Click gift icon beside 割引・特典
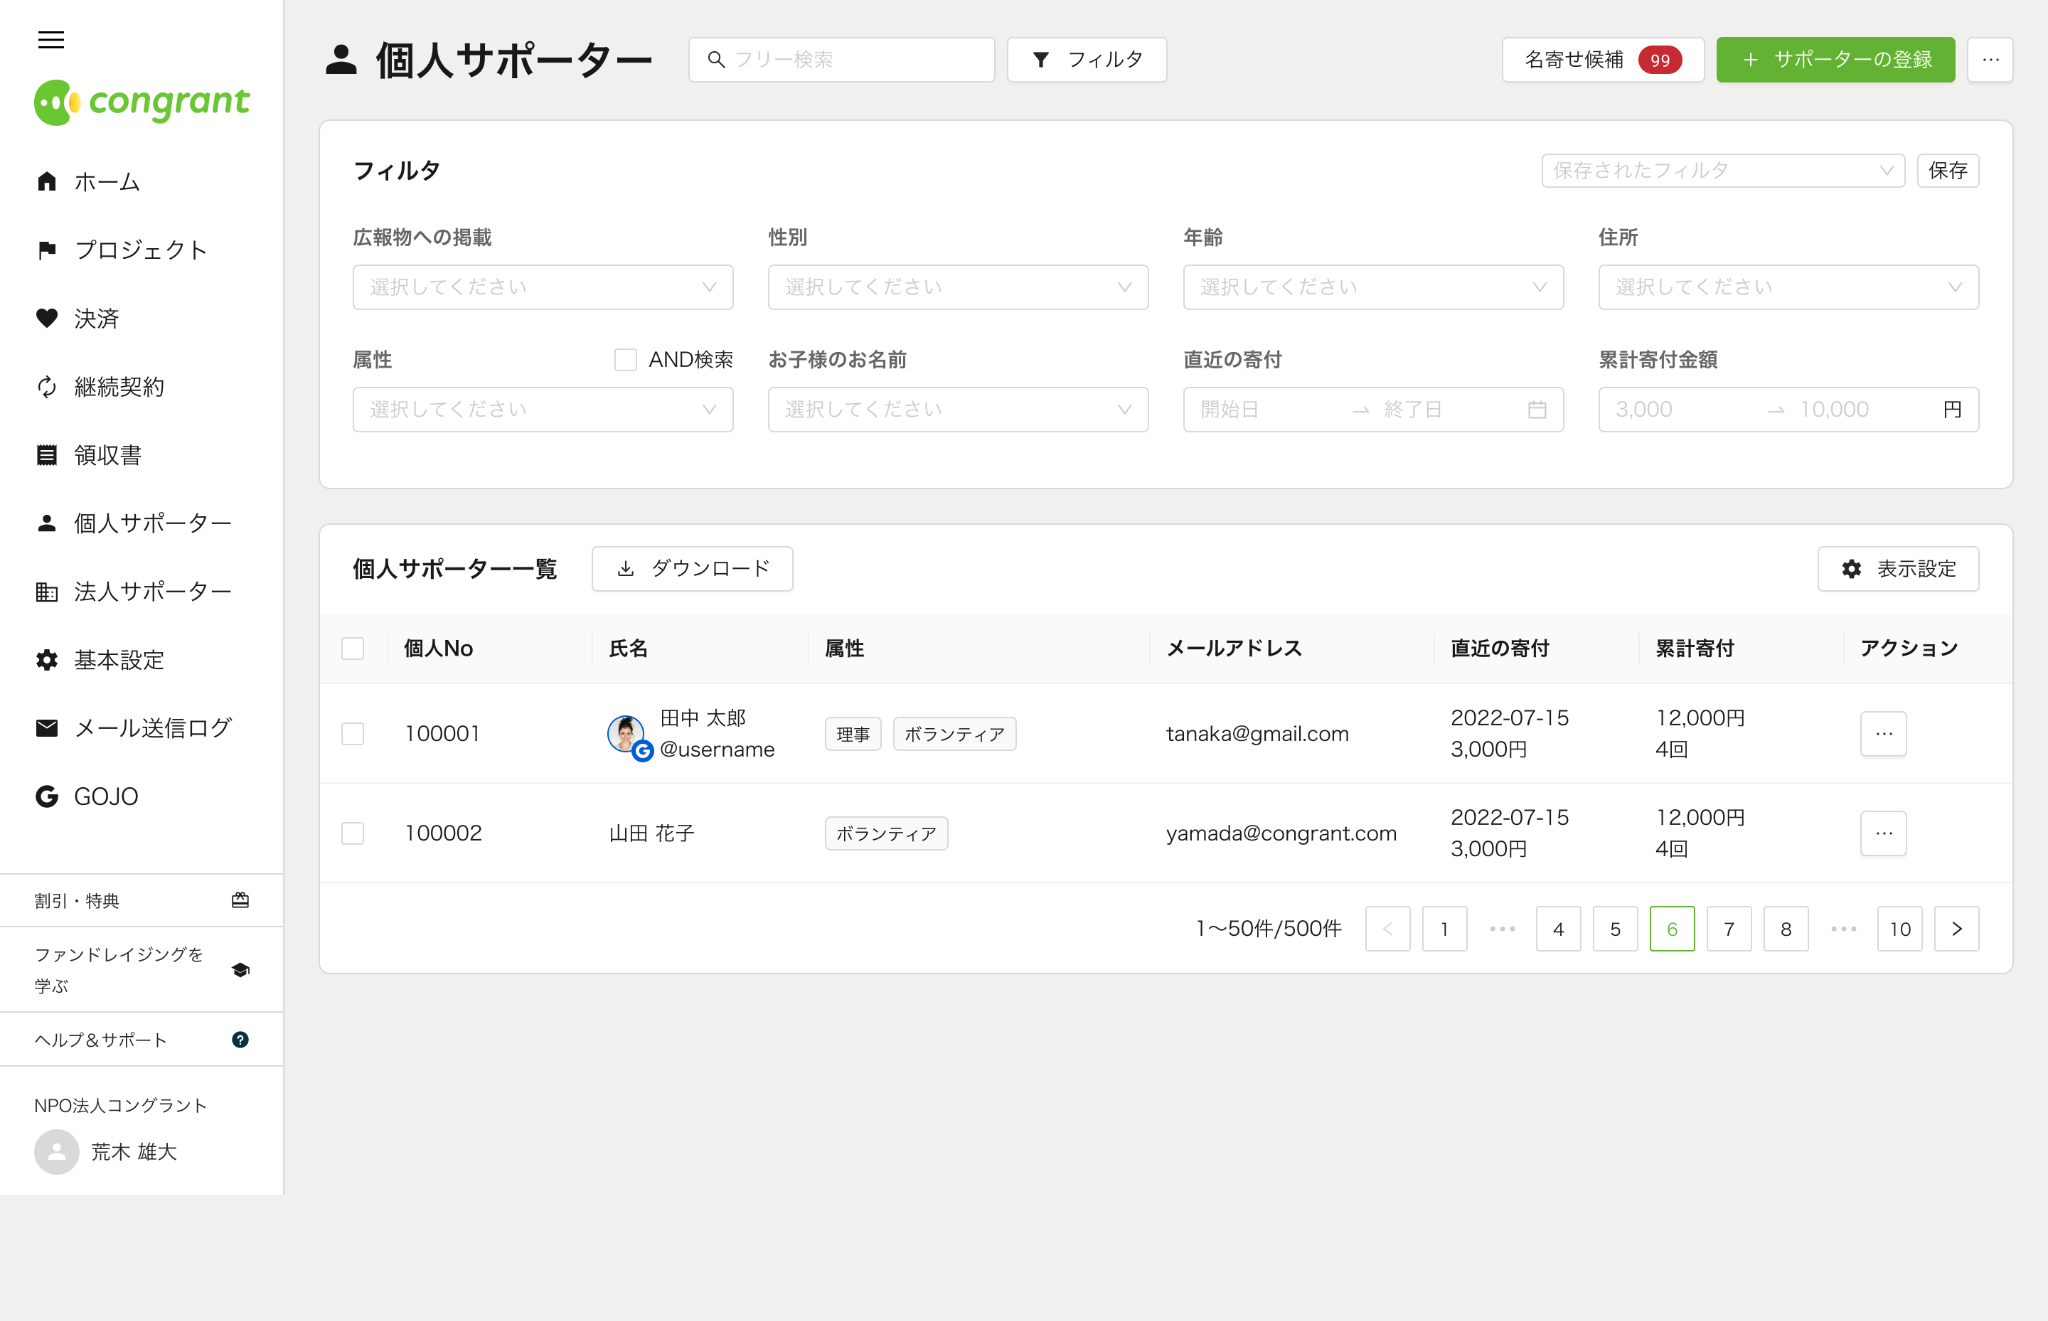 coord(240,900)
